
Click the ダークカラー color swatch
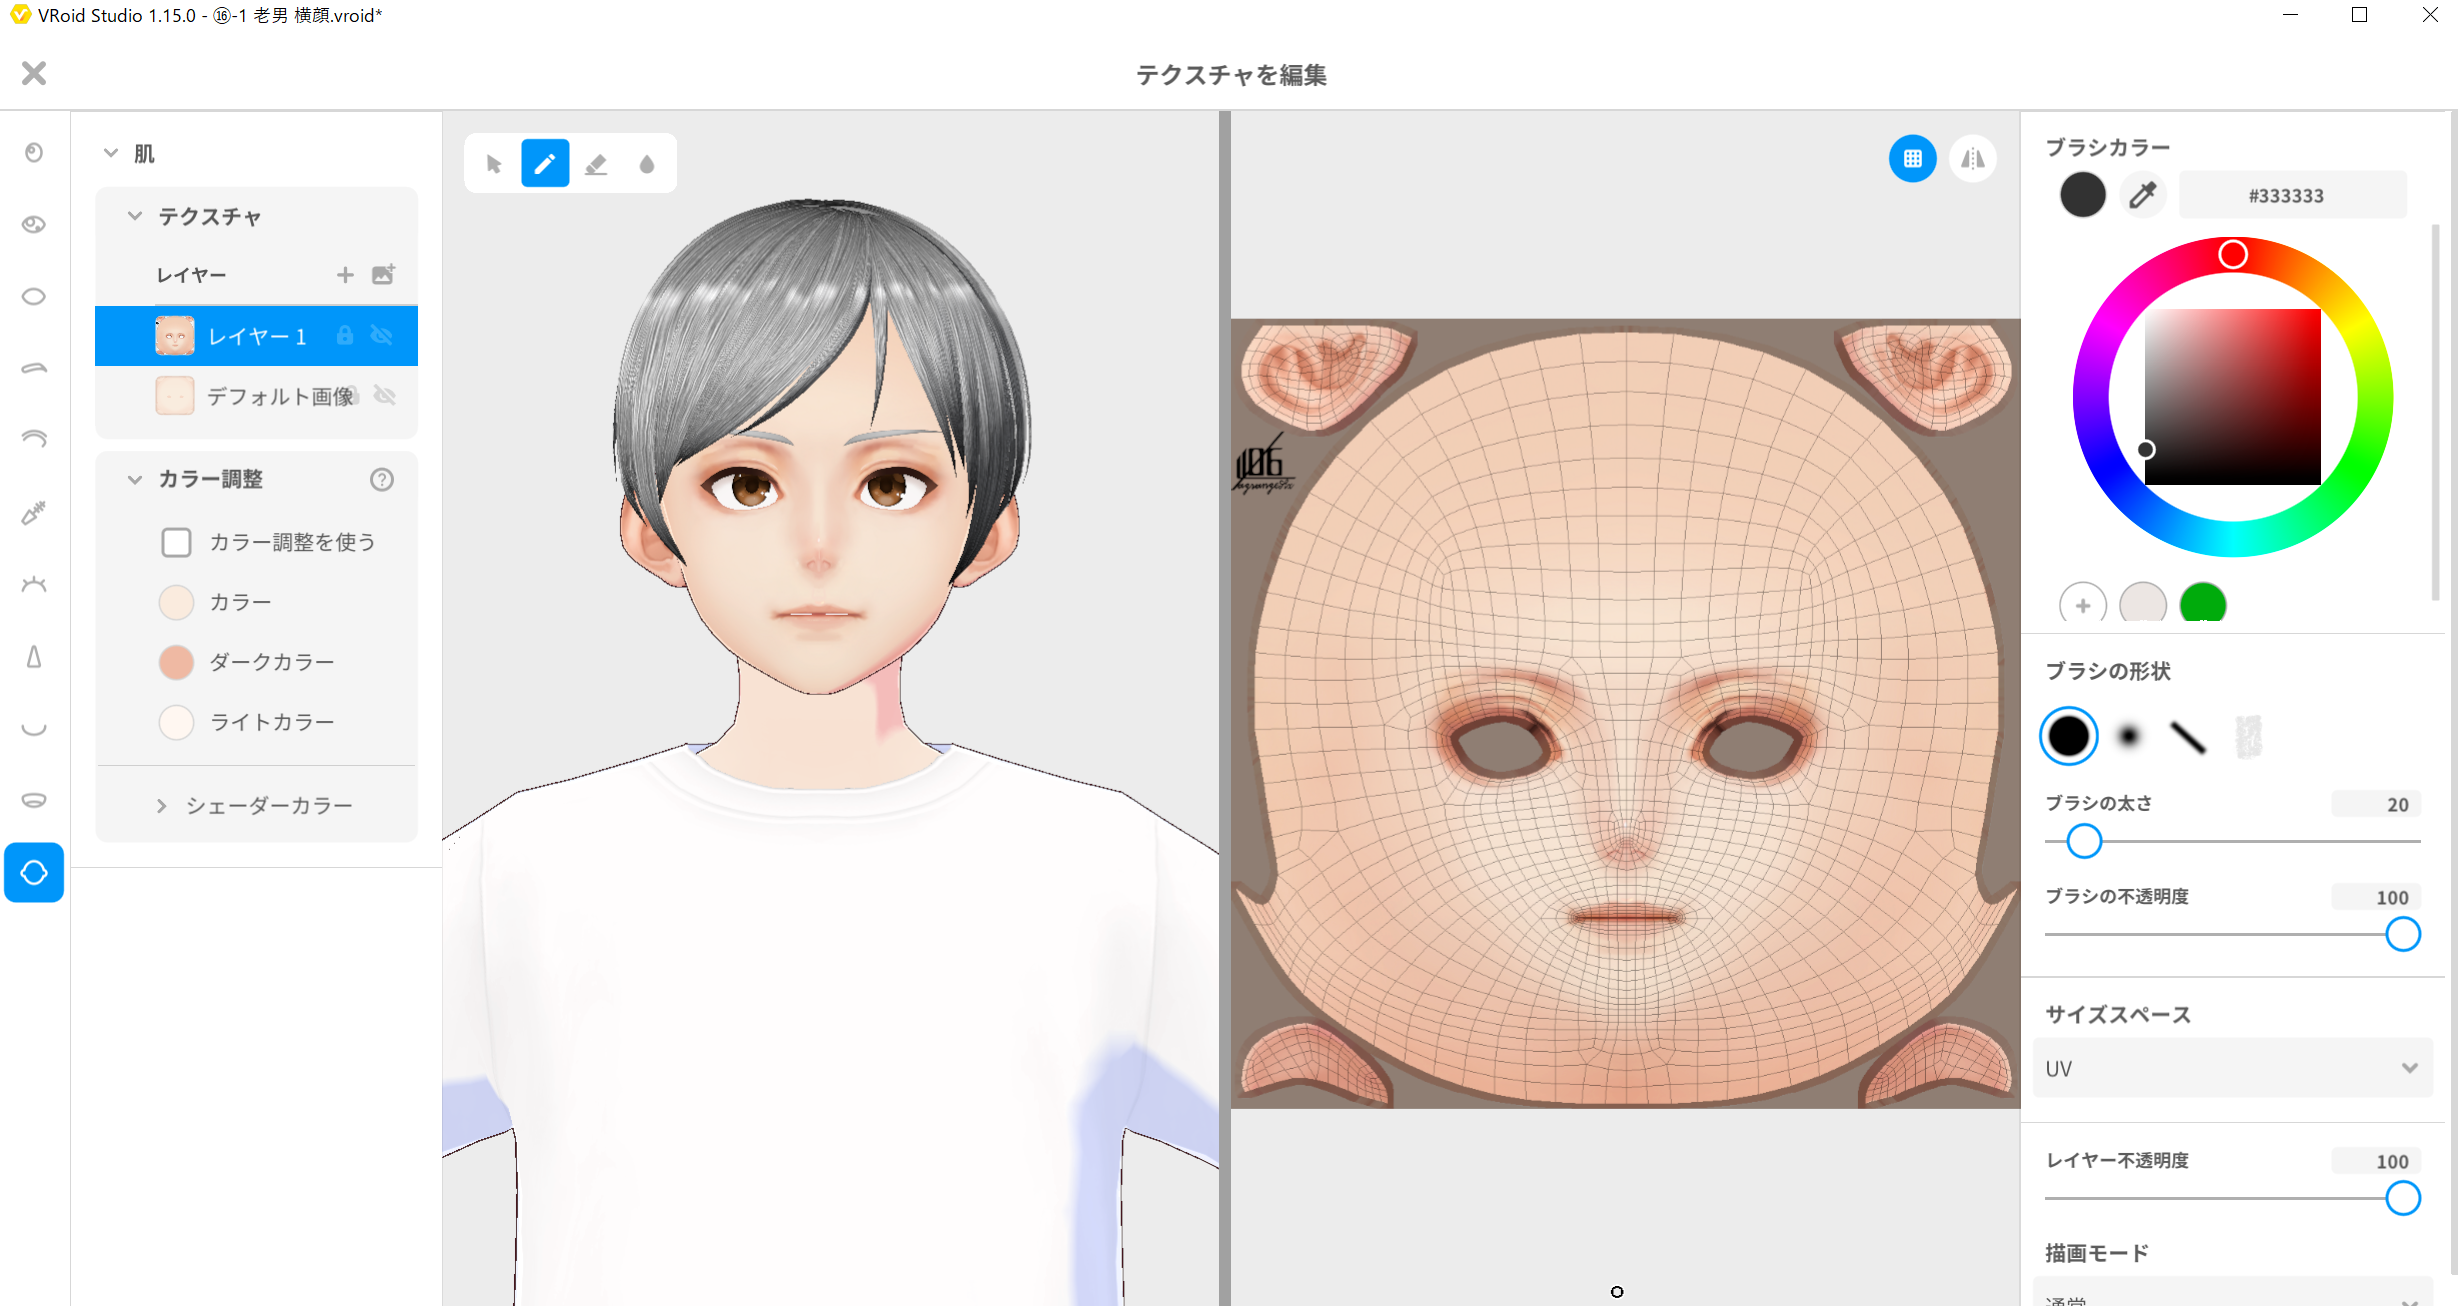pyautogui.click(x=176, y=662)
